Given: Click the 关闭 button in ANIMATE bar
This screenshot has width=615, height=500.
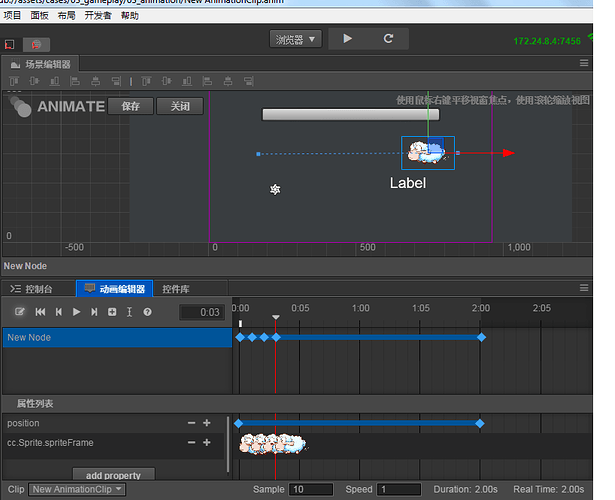Looking at the screenshot, I should click(x=180, y=106).
